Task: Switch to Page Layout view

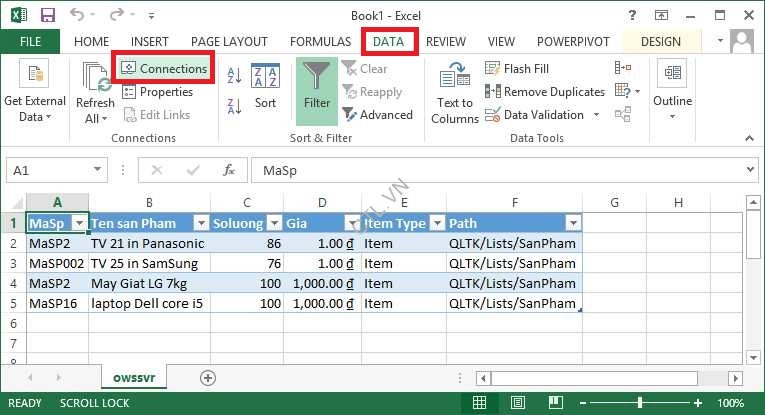Action: (518, 403)
